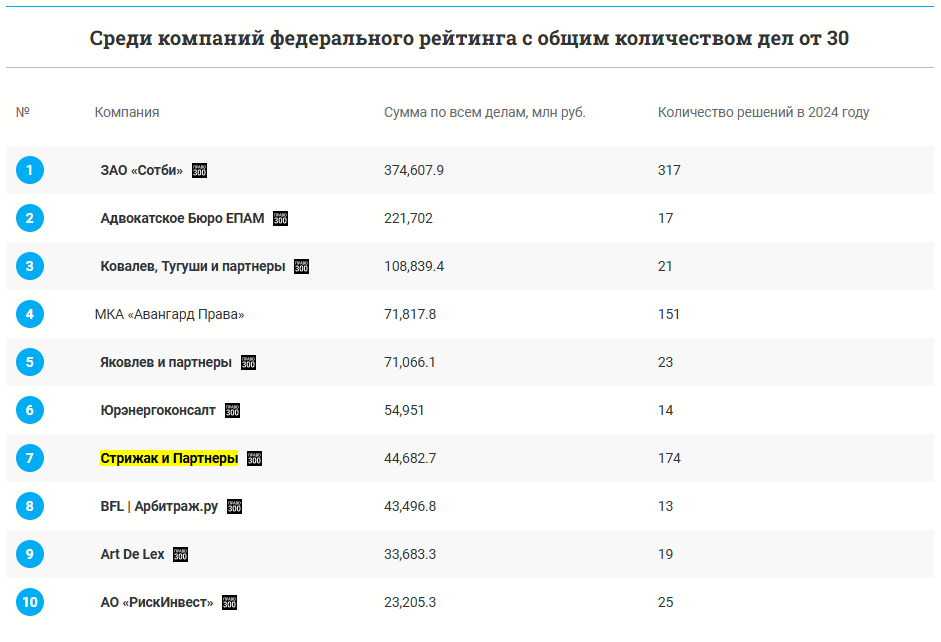The image size is (941, 642).
Task: Click the Право 300 badge beside BFL | Арбитраж.ру
Action: pyautogui.click(x=235, y=506)
